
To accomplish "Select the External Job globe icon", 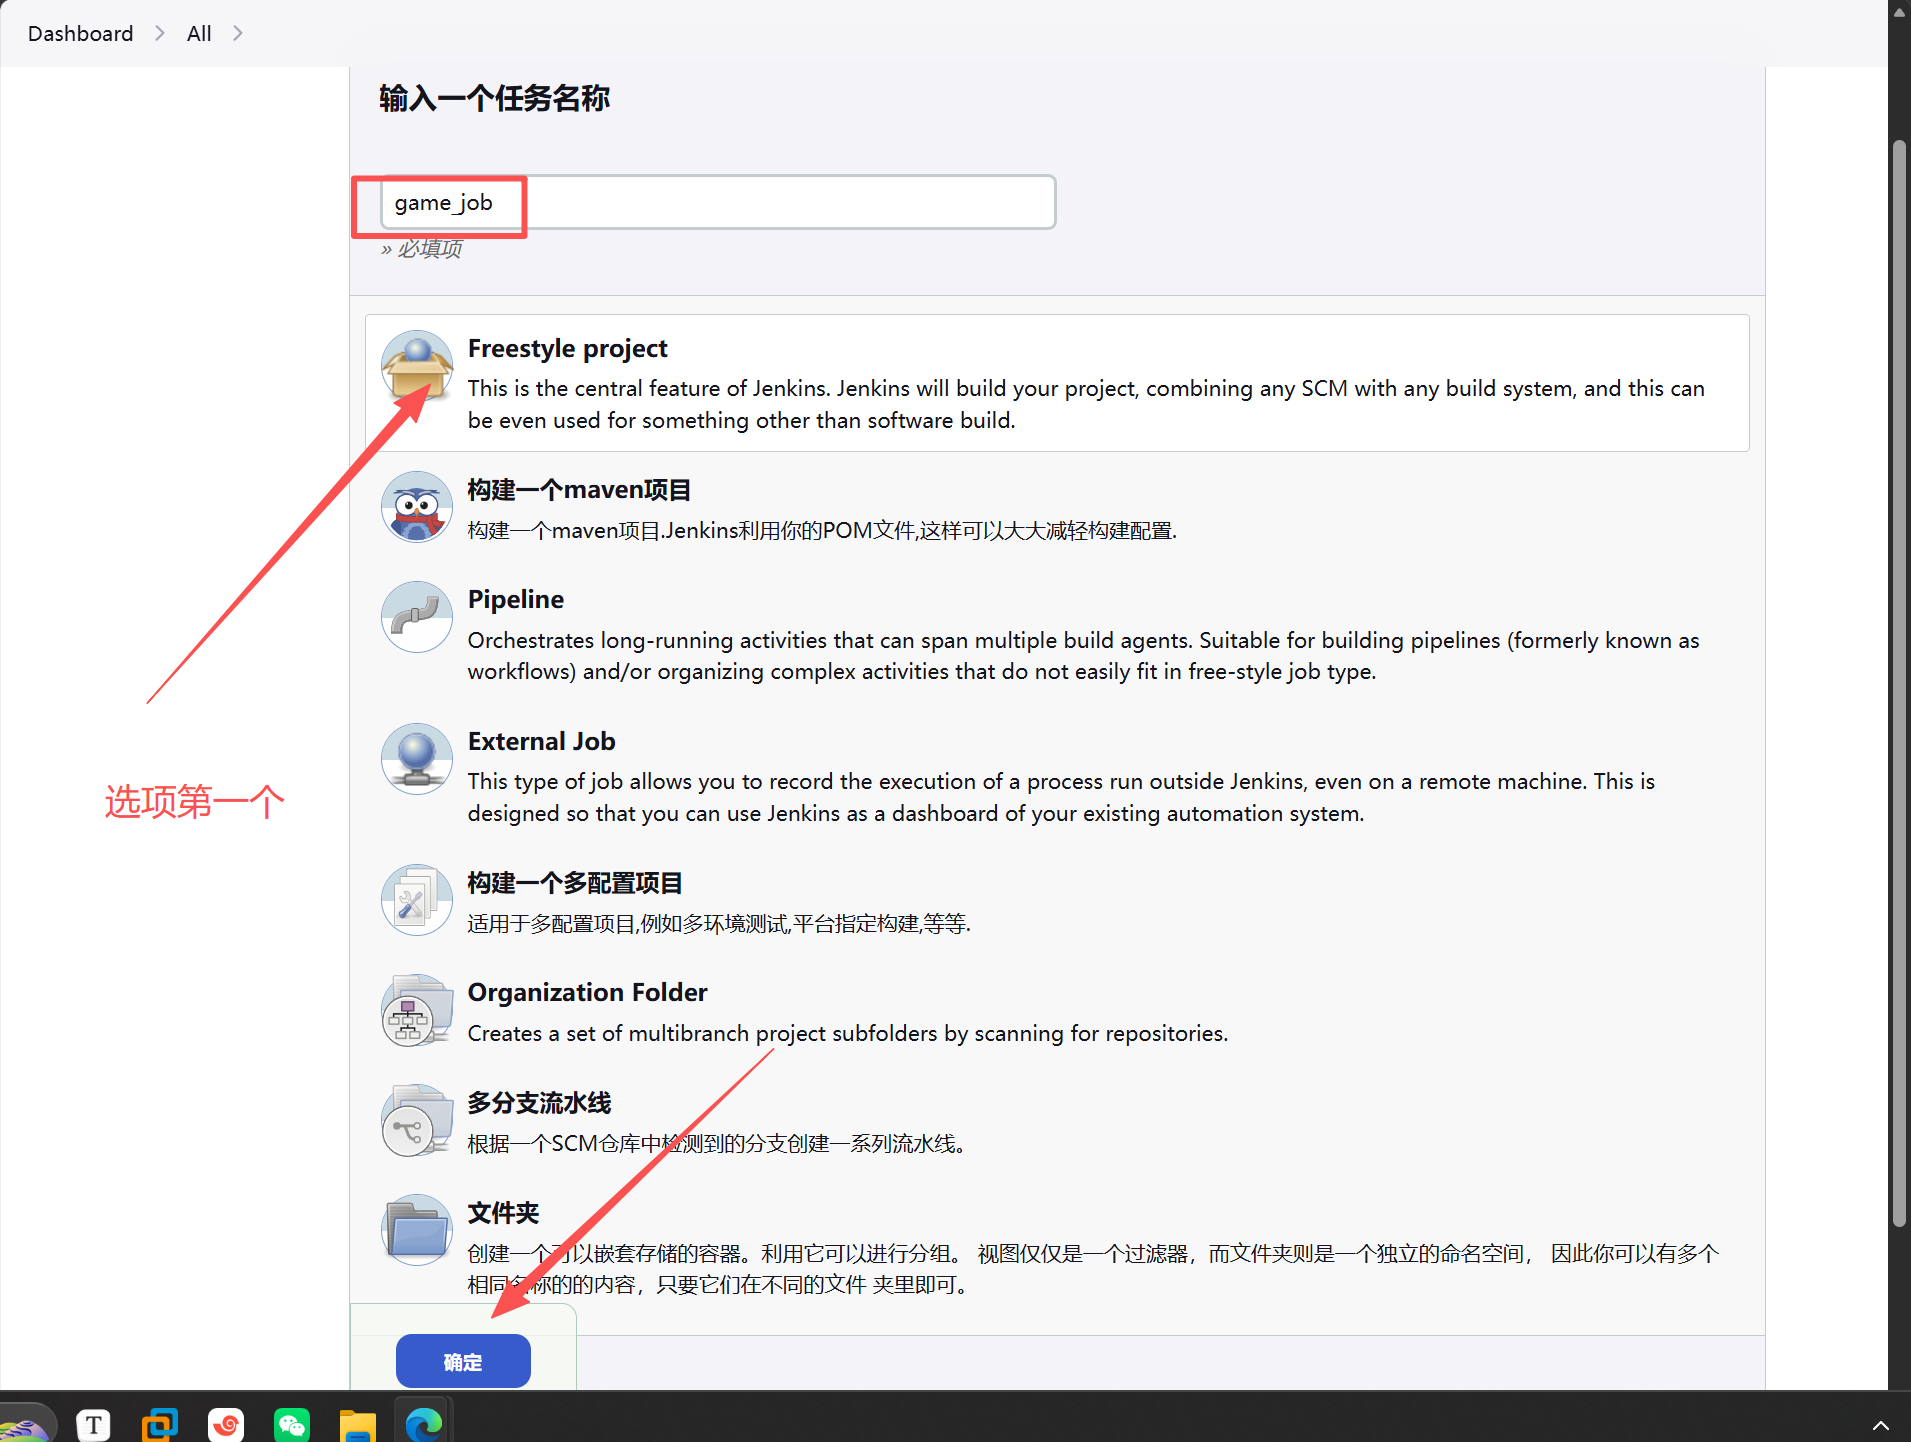I will pyautogui.click(x=417, y=759).
